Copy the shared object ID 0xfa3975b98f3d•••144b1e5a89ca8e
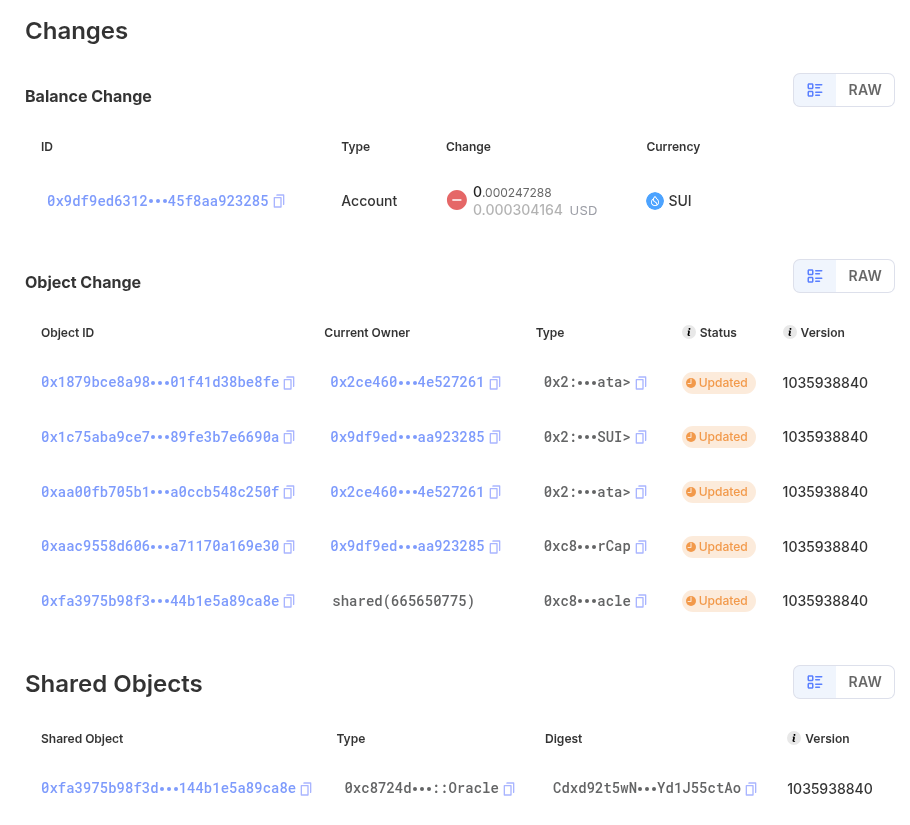The image size is (910, 825). click(x=306, y=789)
